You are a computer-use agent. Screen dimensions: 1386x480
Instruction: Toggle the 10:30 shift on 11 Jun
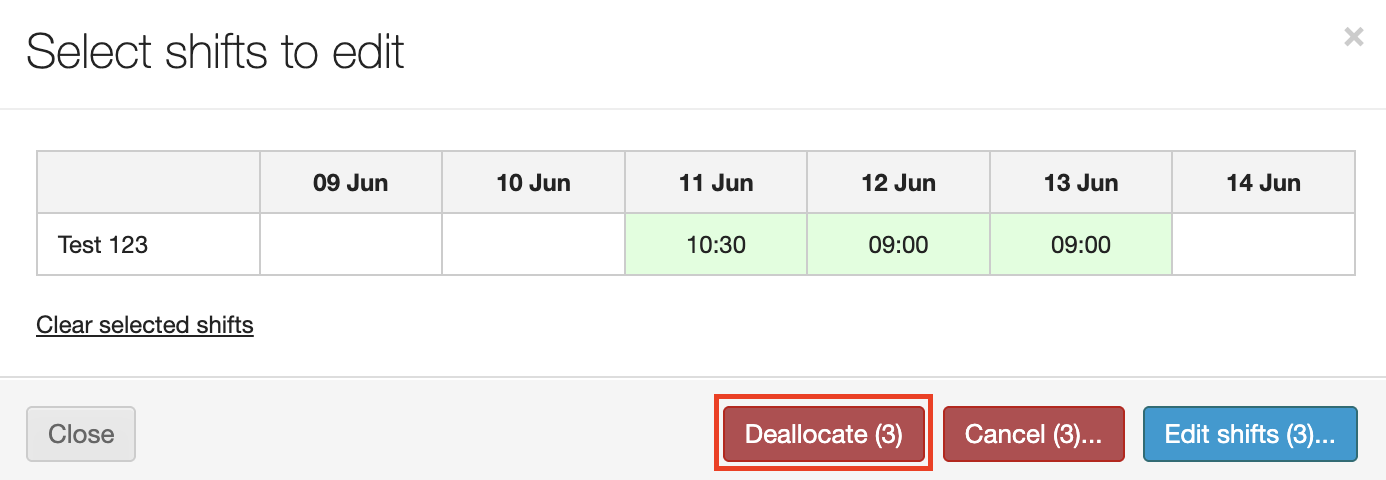coord(716,244)
